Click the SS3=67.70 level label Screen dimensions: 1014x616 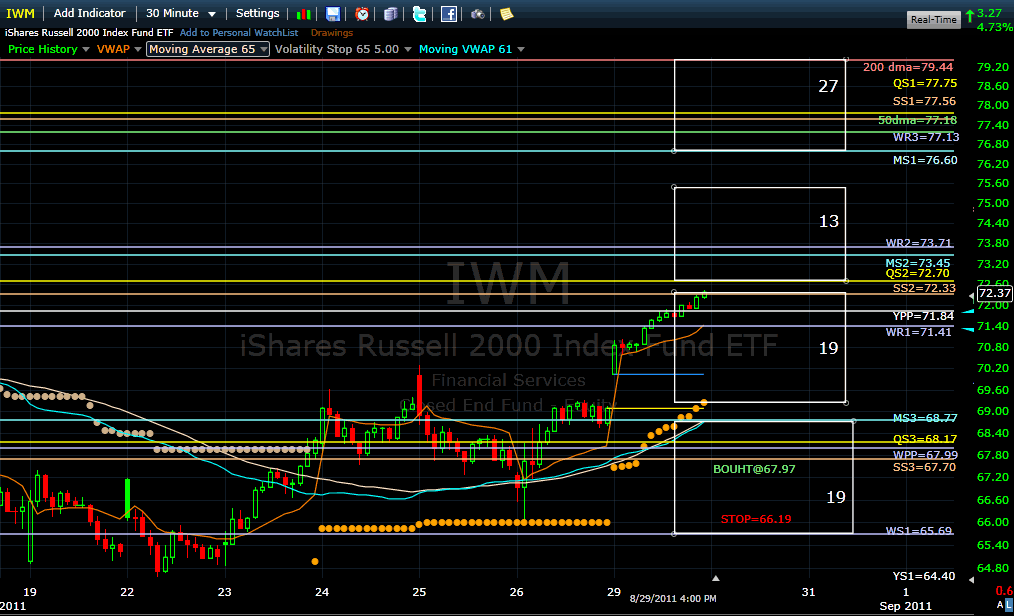coord(924,467)
